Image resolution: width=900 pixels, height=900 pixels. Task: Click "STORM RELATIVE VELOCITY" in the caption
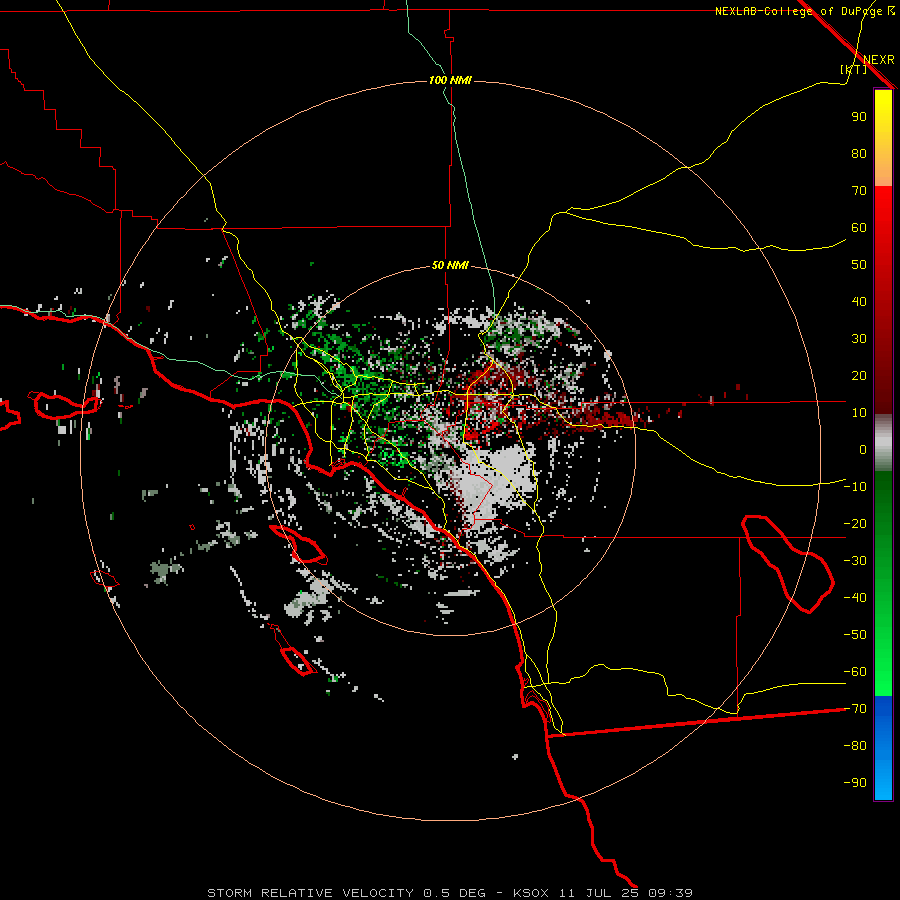(x=310, y=893)
